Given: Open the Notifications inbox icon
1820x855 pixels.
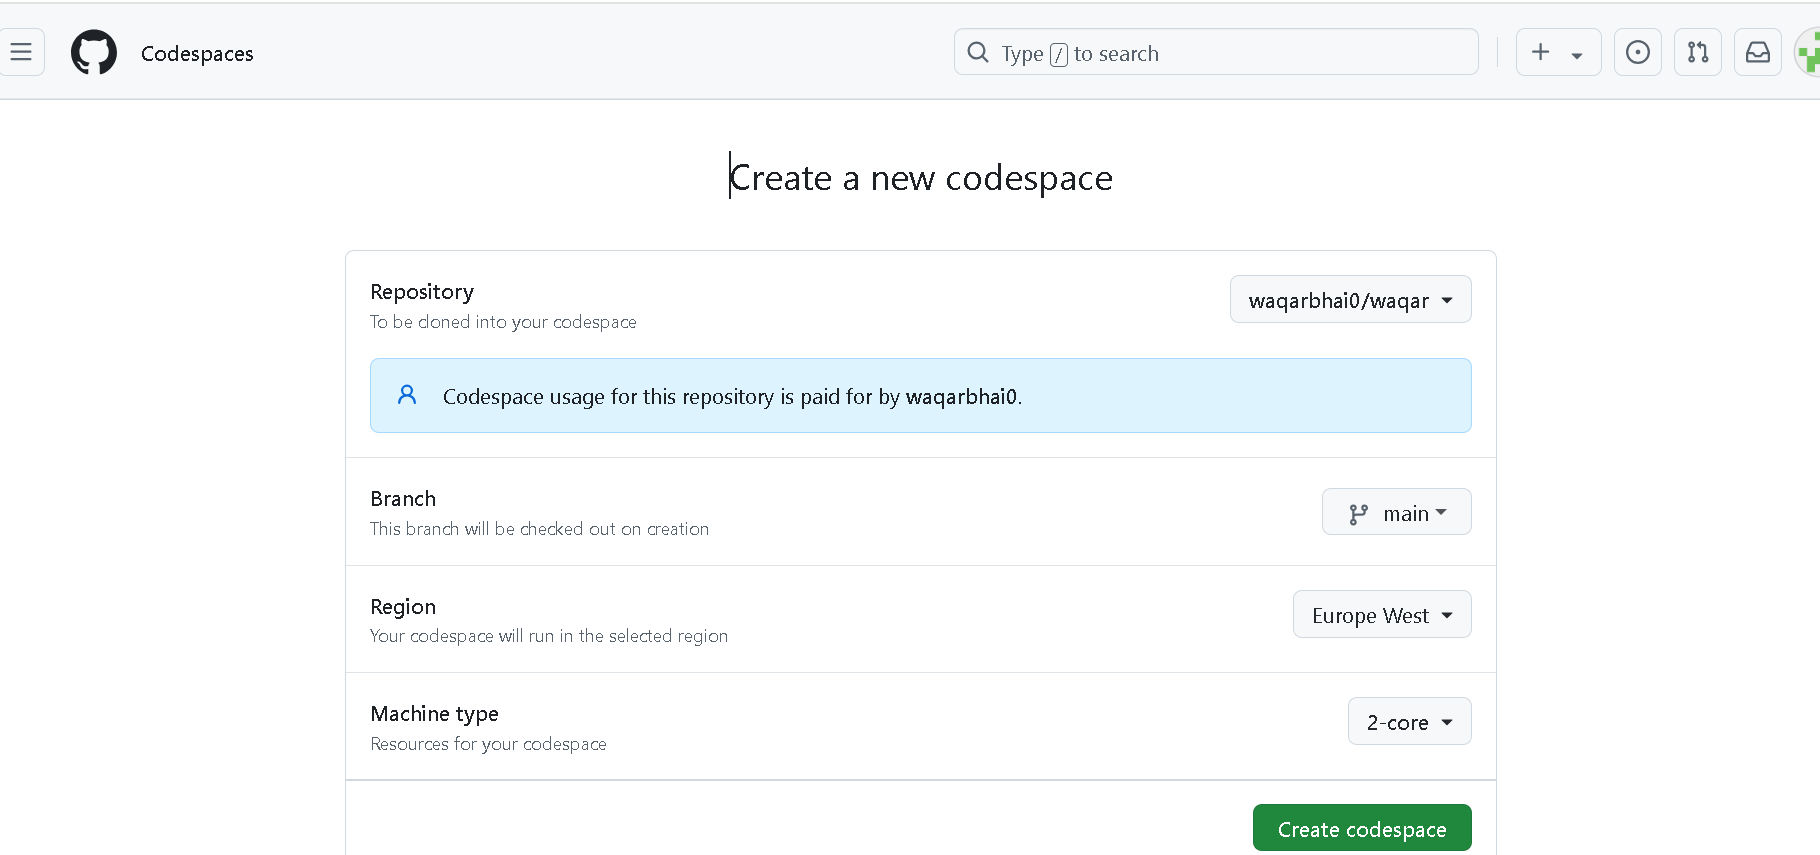Looking at the screenshot, I should (x=1758, y=52).
